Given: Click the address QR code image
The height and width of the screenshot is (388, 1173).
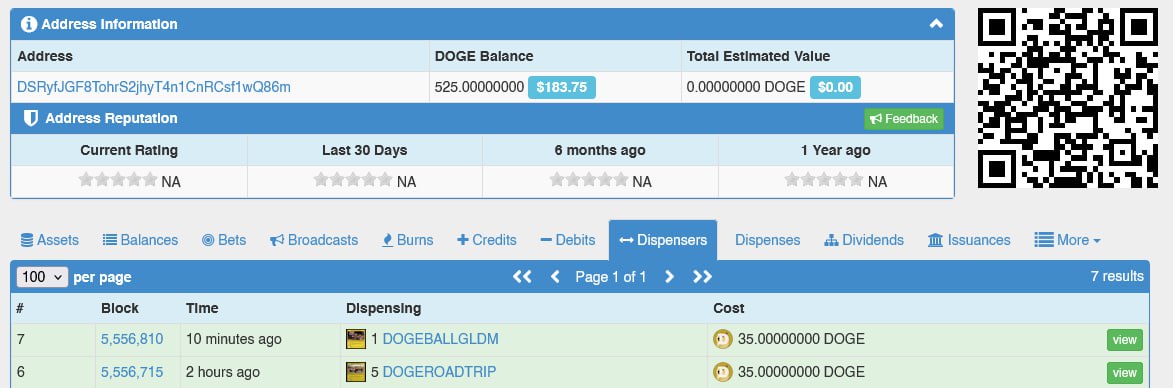Looking at the screenshot, I should pos(1068,98).
